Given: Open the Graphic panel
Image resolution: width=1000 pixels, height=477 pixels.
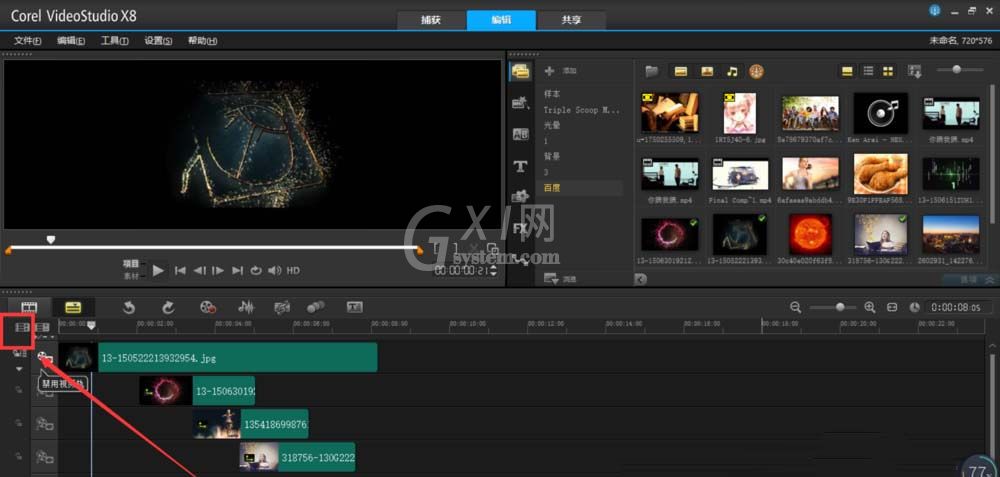Looking at the screenshot, I should tap(520, 196).
